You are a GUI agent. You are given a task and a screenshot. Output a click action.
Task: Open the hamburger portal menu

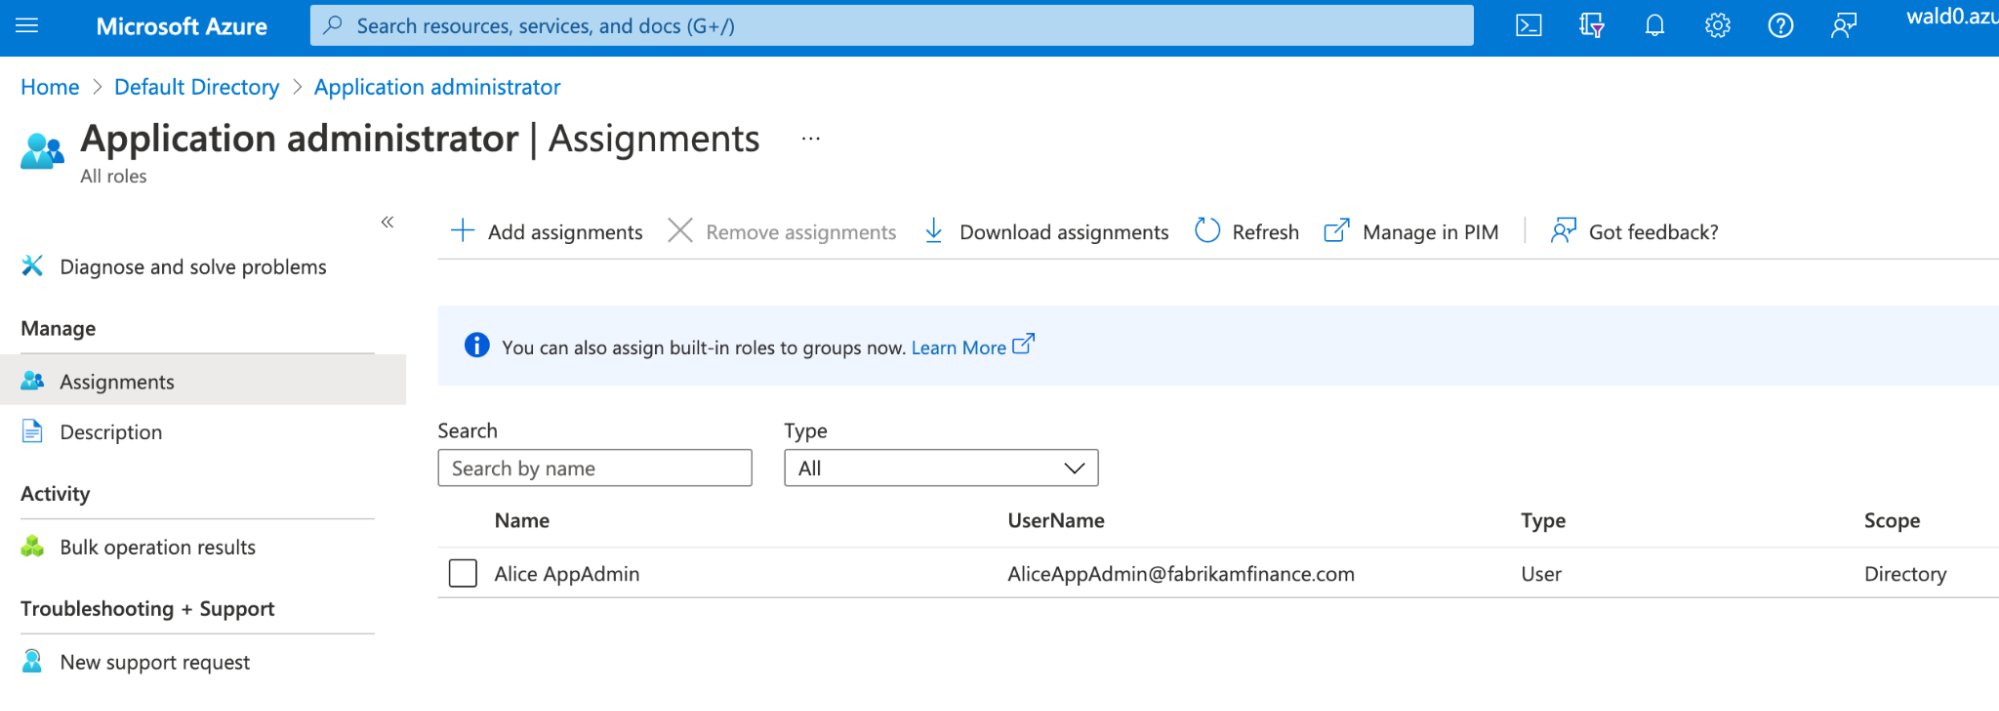(x=27, y=26)
